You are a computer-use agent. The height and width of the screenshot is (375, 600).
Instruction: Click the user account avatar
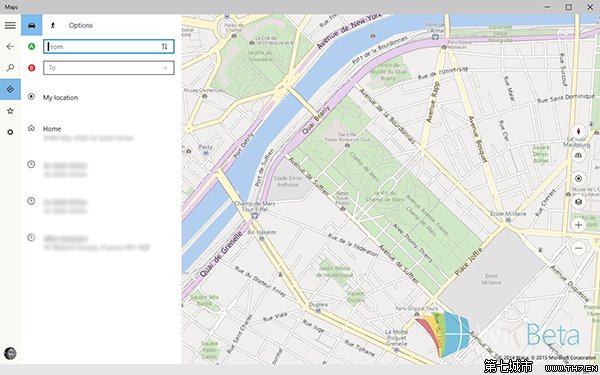pyautogui.click(x=10, y=353)
